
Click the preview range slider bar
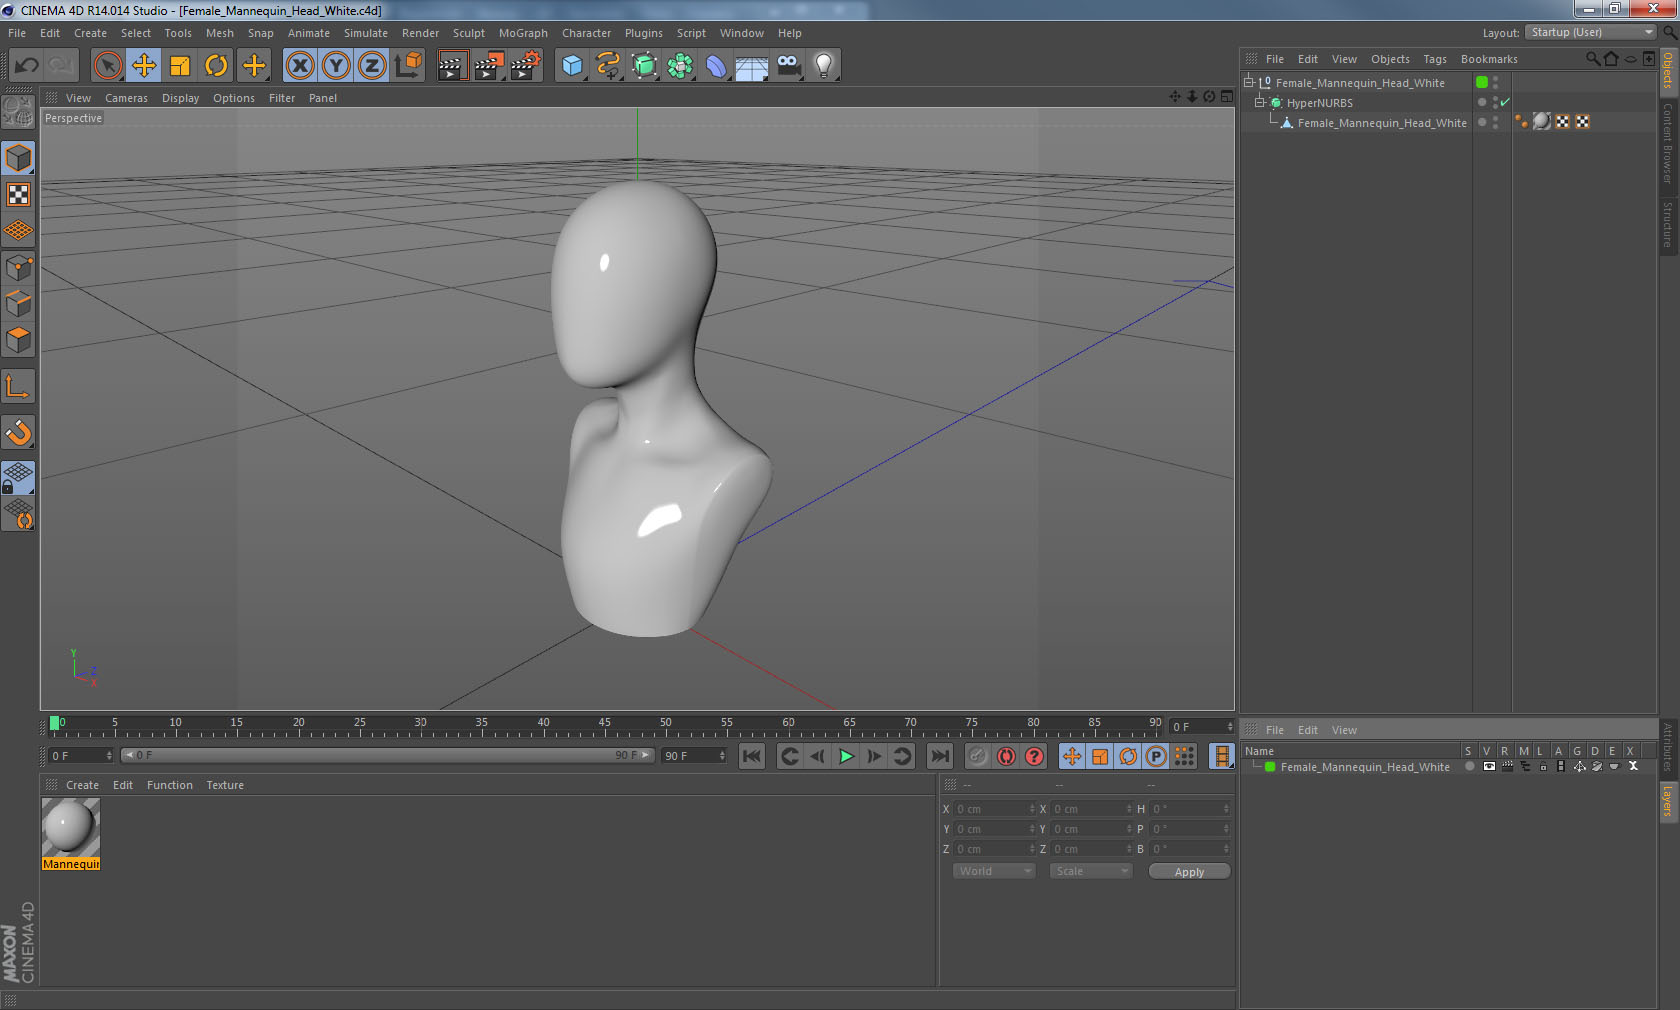click(388, 755)
